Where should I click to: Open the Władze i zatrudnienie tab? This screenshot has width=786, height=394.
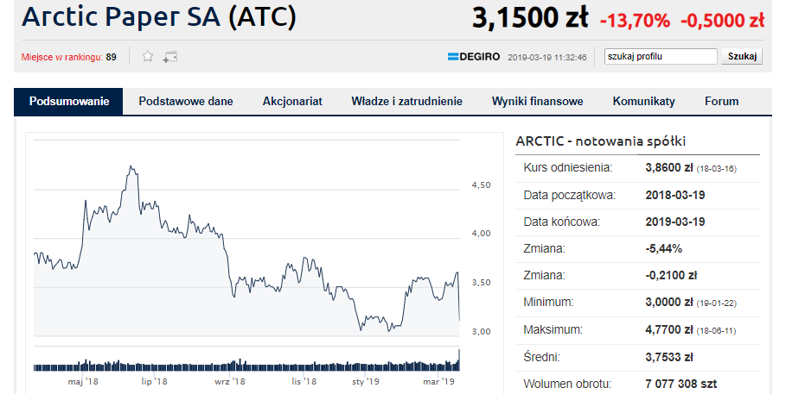(x=407, y=101)
